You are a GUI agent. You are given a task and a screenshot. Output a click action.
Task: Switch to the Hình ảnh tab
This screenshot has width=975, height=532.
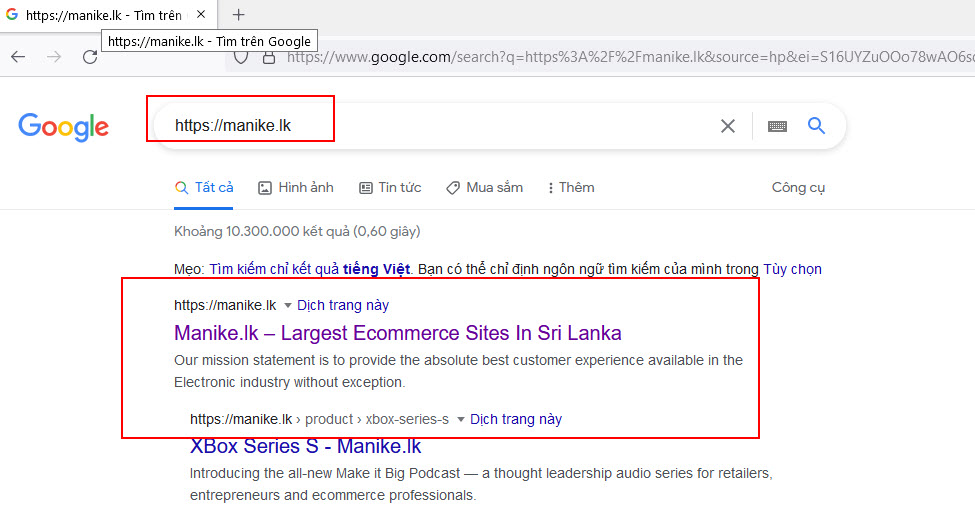296,188
